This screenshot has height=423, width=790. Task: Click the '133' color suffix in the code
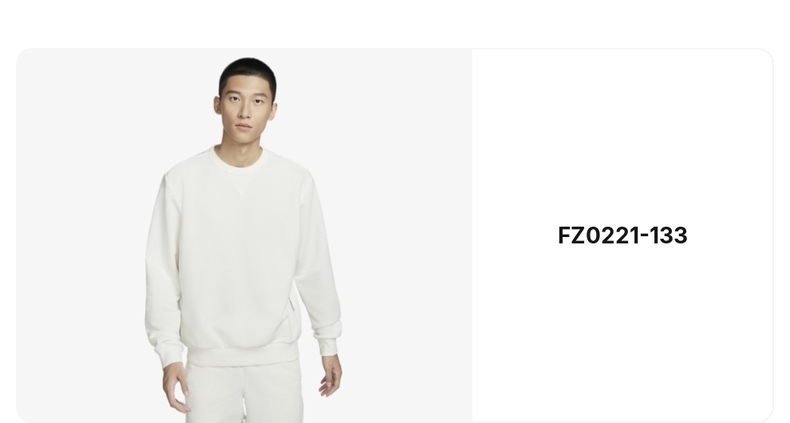pyautogui.click(x=669, y=236)
